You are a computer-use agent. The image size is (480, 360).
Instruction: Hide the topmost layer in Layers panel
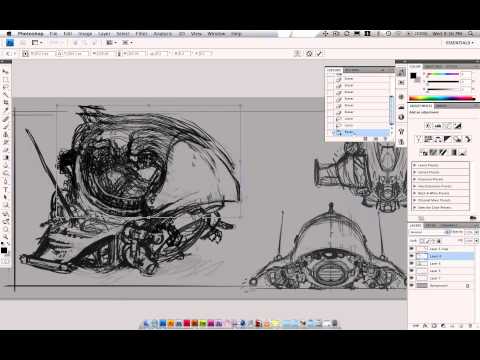tap(412, 249)
